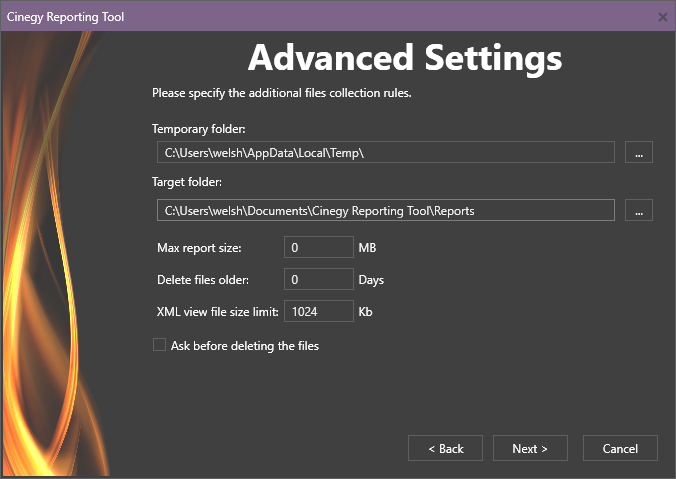Viewport: 676px width, 479px height.
Task: Click the 'Advanced Settings' heading
Action: pyautogui.click(x=405, y=58)
